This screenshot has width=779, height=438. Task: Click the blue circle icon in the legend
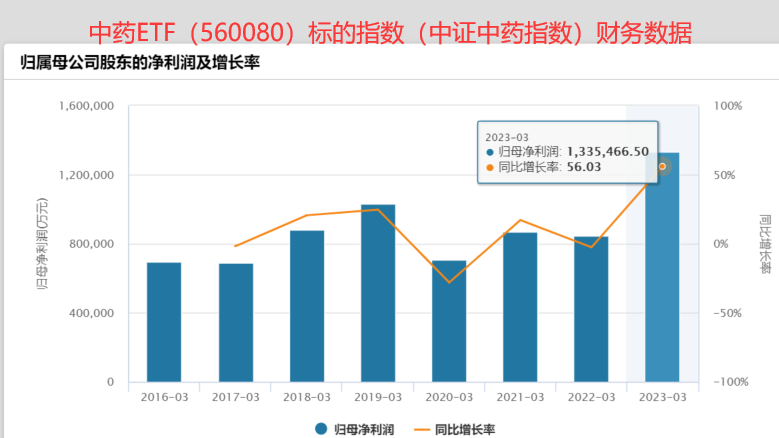coord(321,428)
